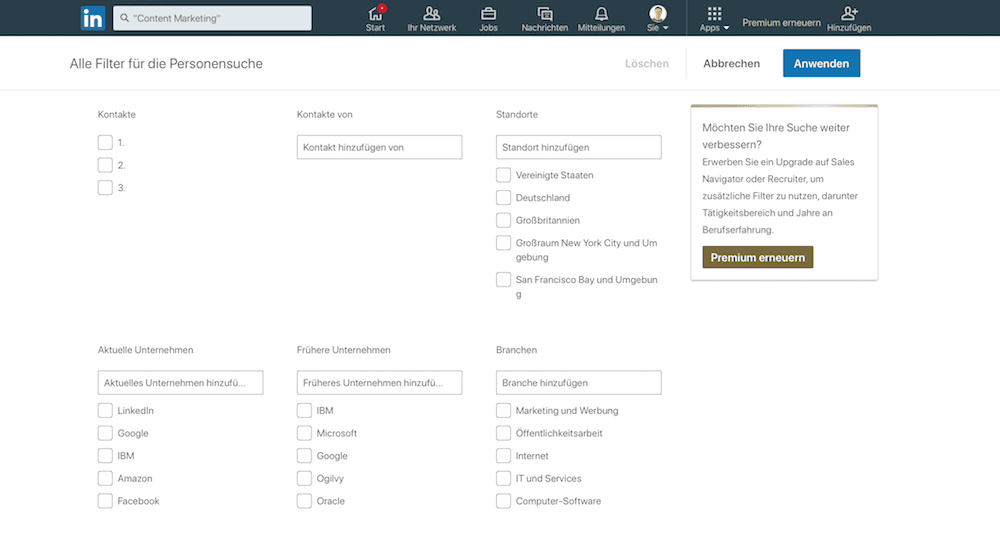Select Marketing und Werbung industry checkbox
Viewport: 1000px width, 535px height.
click(x=503, y=411)
